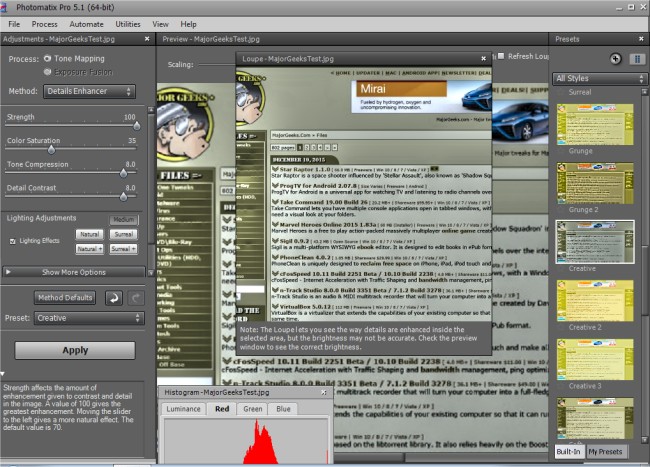Toggle the Lighting Effects checkbox
This screenshot has width=650, height=467.
12,241
